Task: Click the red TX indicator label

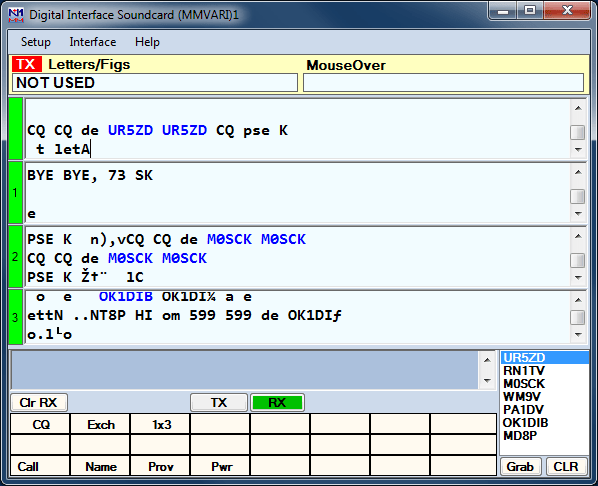Action: [x=26, y=64]
